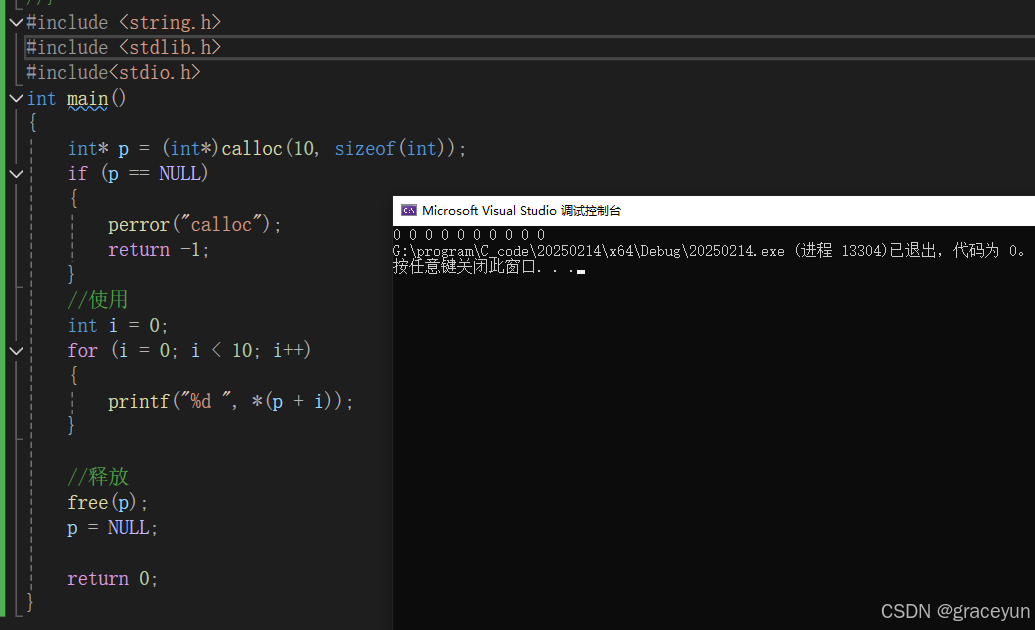Collapse the for loop block fold arrow
Viewport: 1035px width, 630px height.
(x=17, y=351)
